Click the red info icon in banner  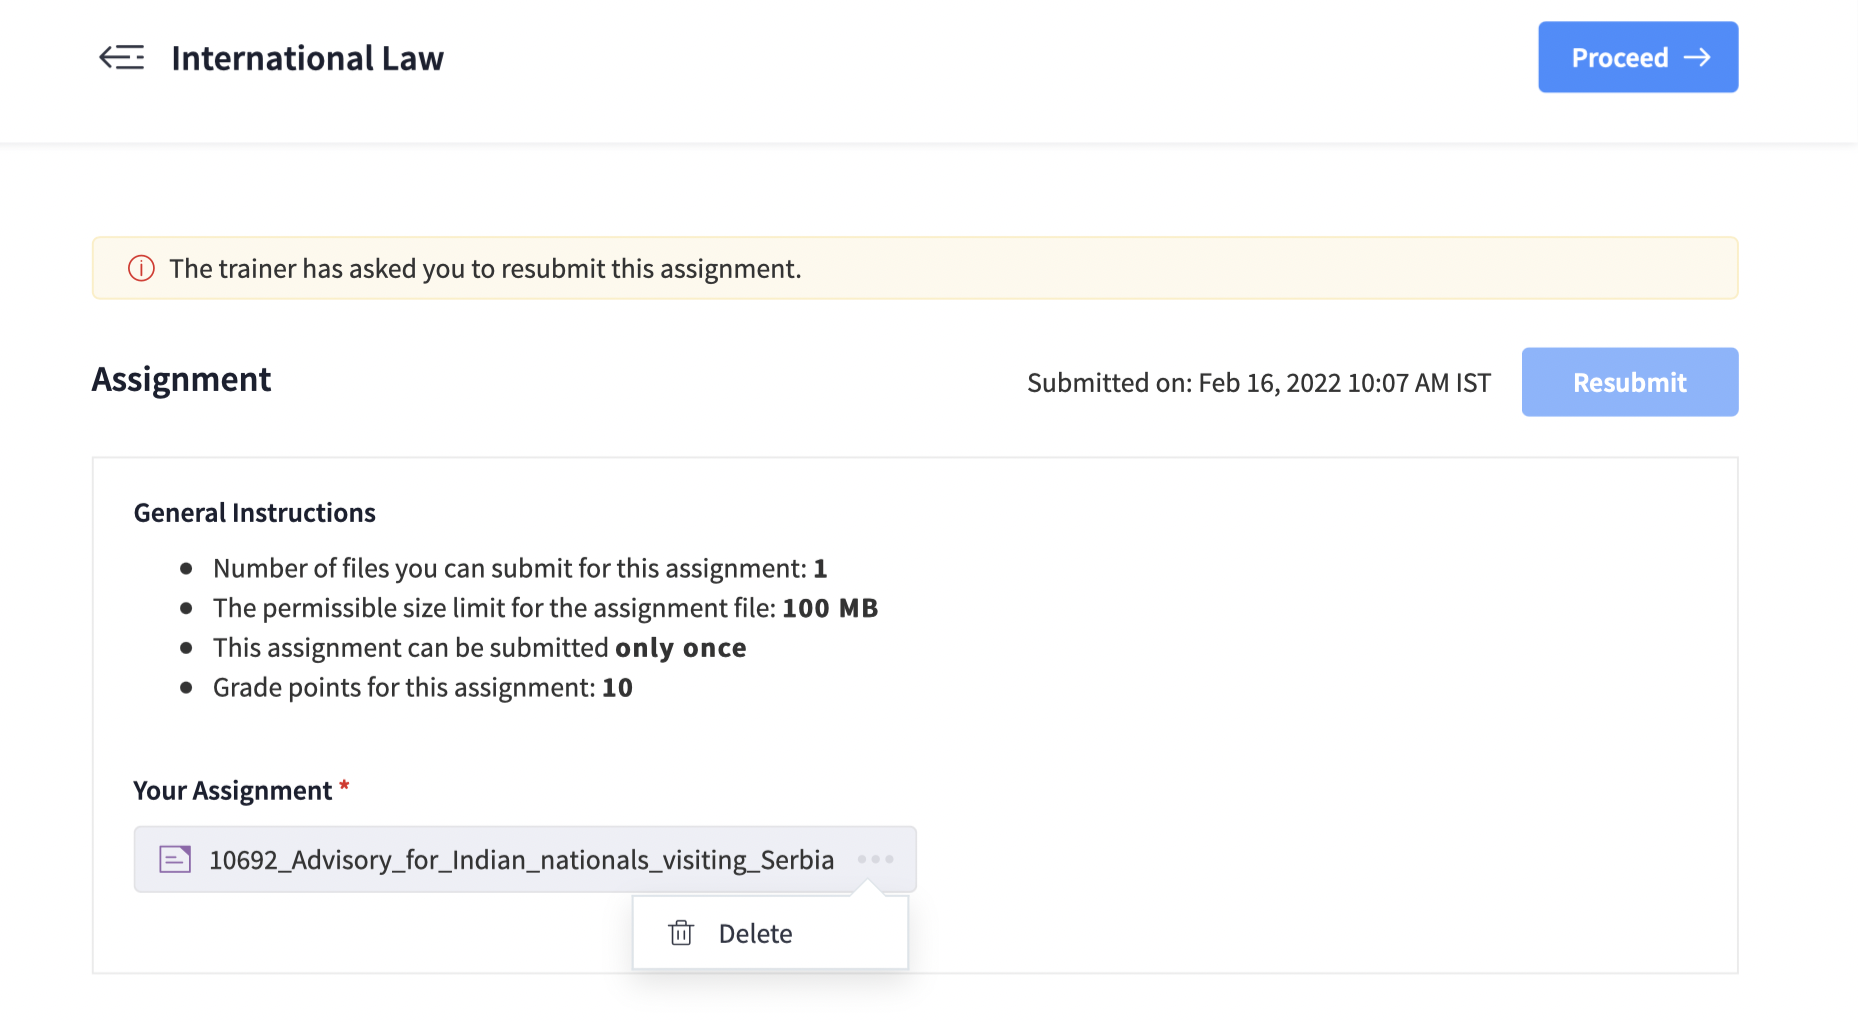[141, 269]
